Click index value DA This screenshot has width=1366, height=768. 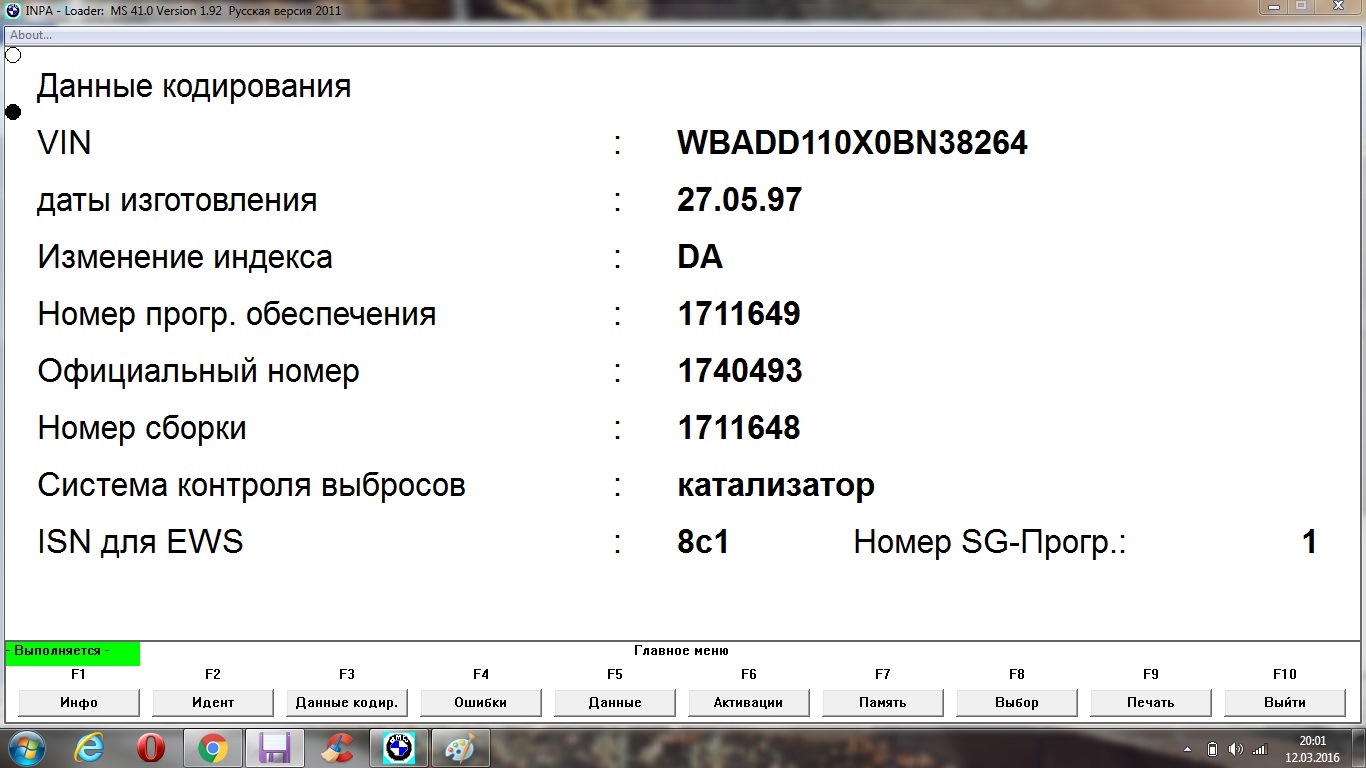[699, 257]
